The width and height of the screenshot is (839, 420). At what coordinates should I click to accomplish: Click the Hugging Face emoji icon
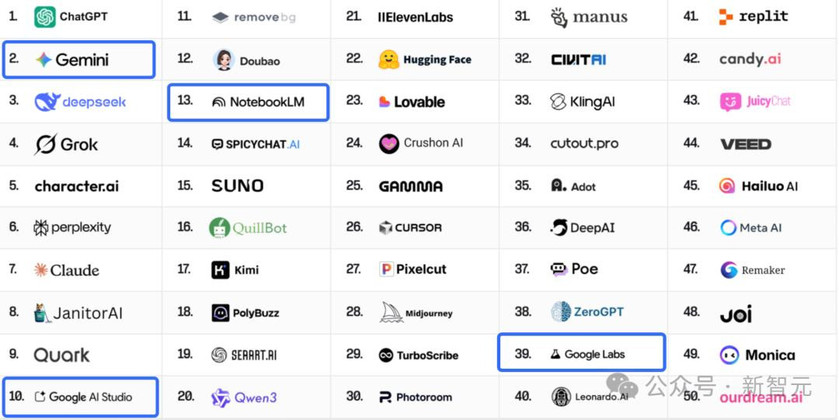click(x=389, y=60)
